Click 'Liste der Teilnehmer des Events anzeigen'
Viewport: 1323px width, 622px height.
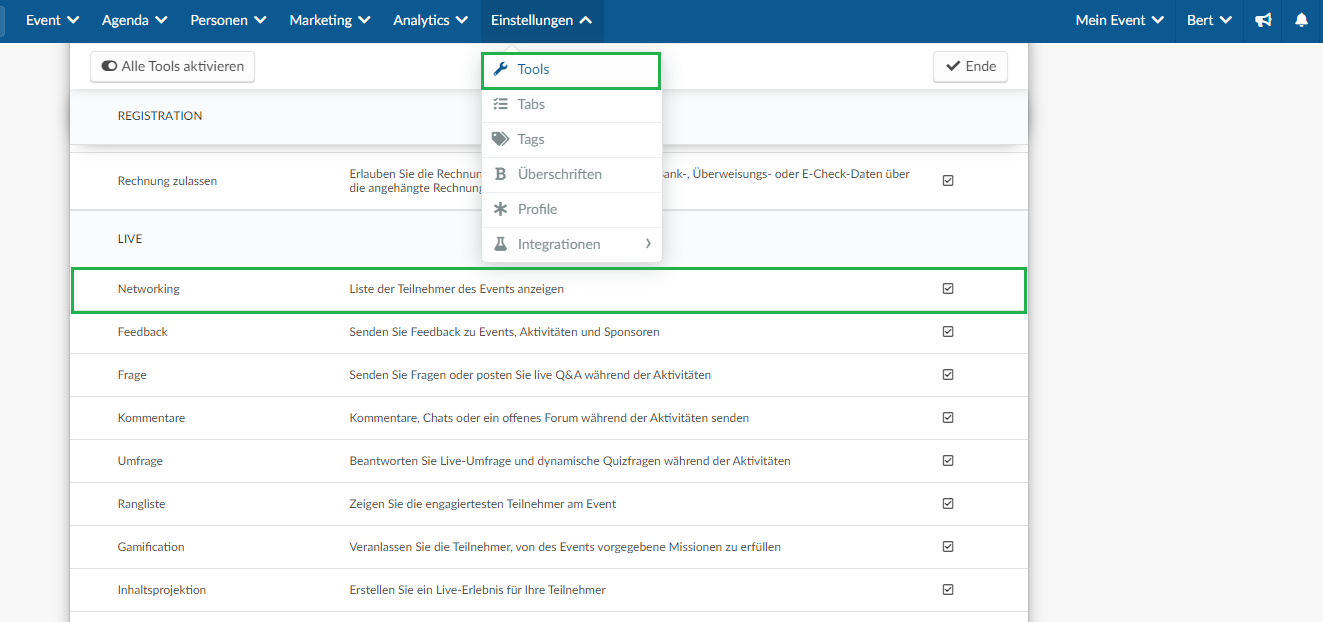tap(456, 289)
